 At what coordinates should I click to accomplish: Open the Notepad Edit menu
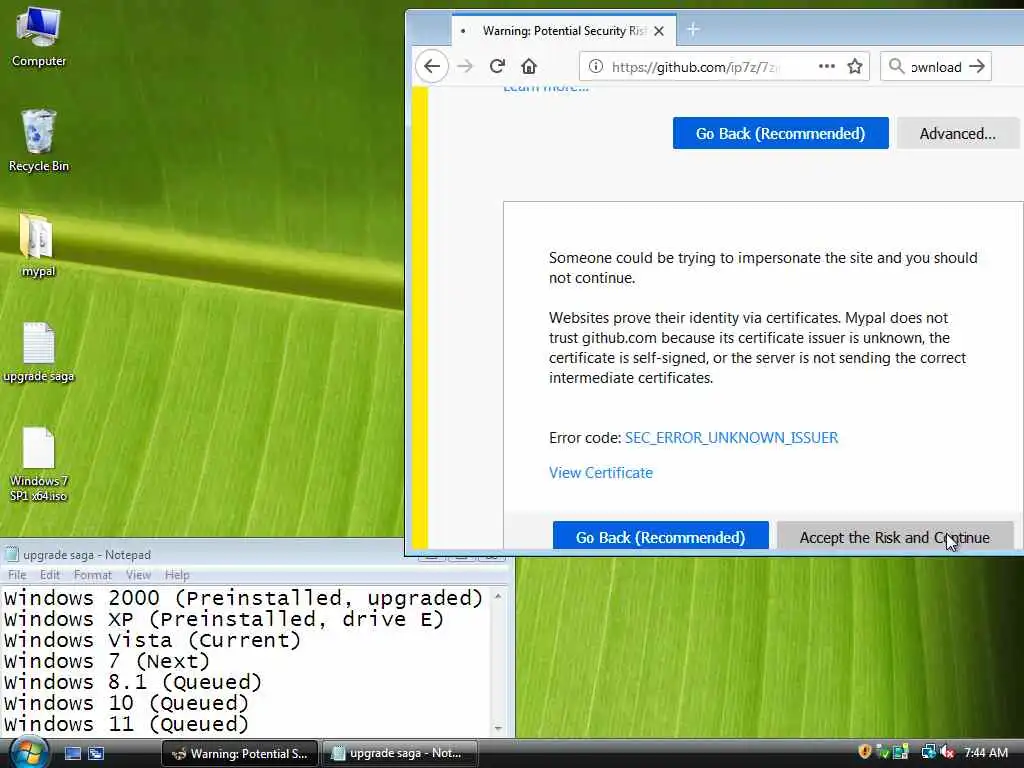click(x=50, y=575)
